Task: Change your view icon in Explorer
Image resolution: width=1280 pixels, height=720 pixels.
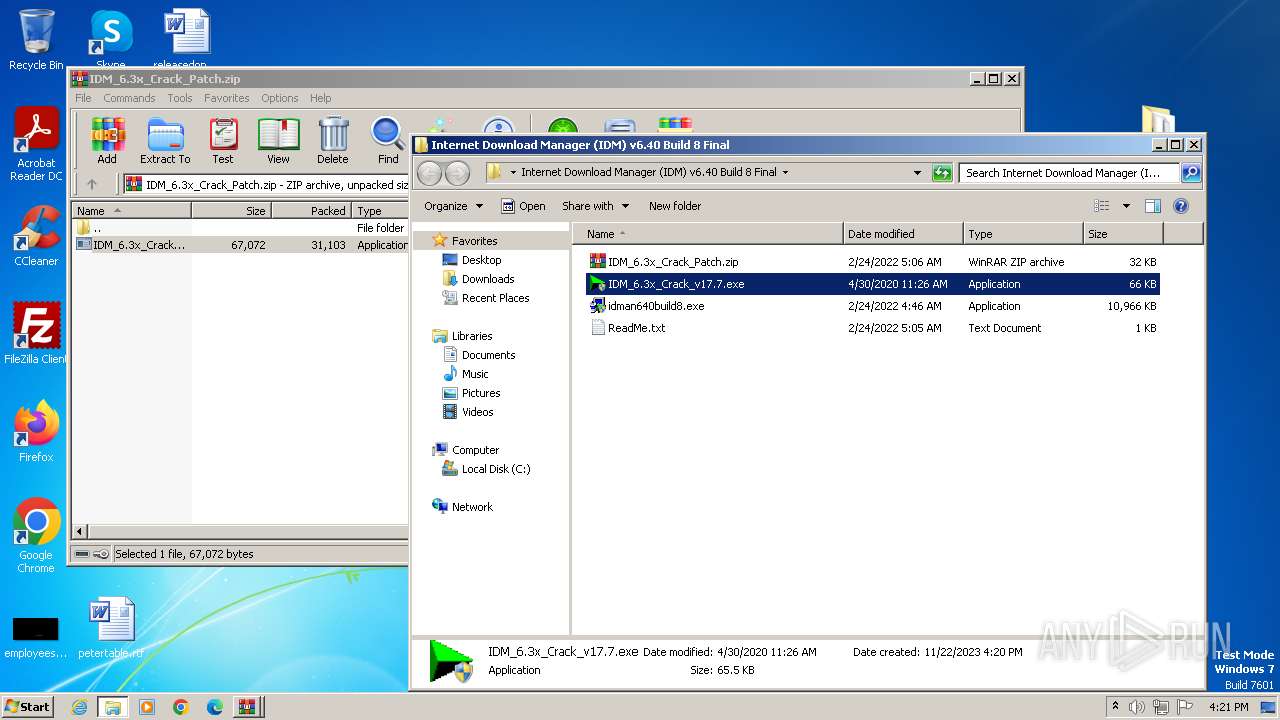Action: pyautogui.click(x=1102, y=206)
